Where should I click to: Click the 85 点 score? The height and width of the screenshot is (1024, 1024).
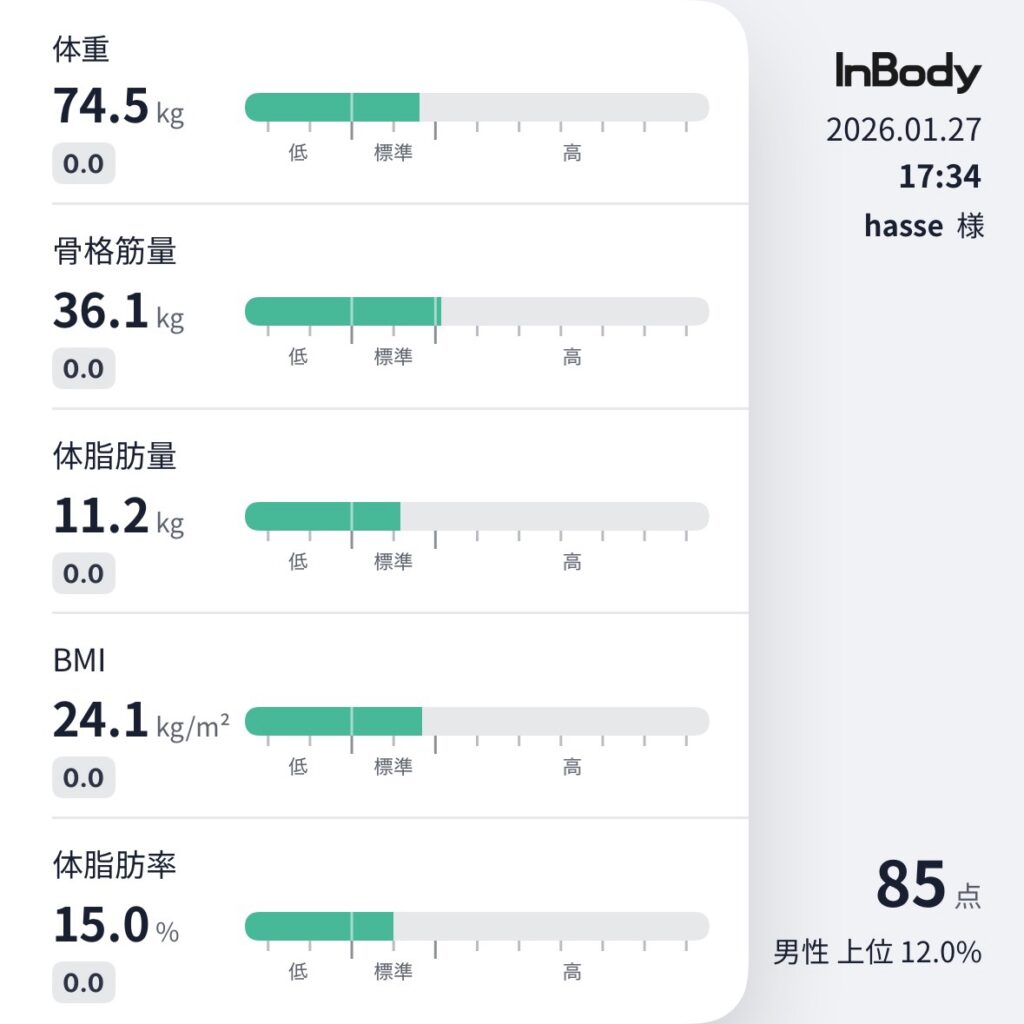927,885
